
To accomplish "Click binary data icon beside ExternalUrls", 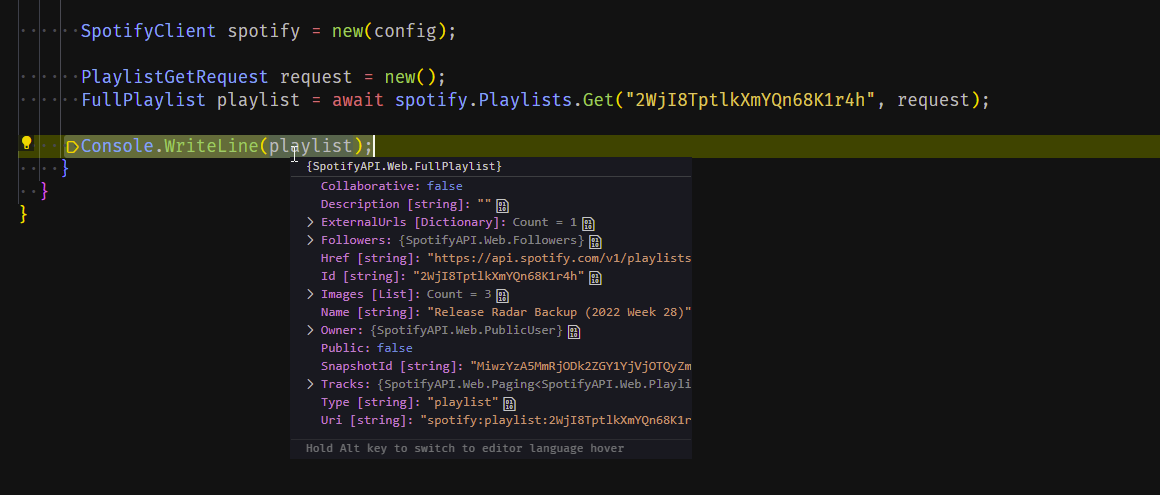I will (x=588, y=223).
